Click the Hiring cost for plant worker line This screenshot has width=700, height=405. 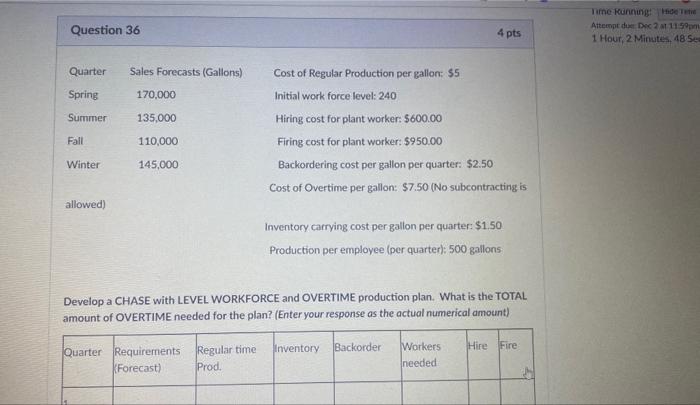tap(359, 119)
